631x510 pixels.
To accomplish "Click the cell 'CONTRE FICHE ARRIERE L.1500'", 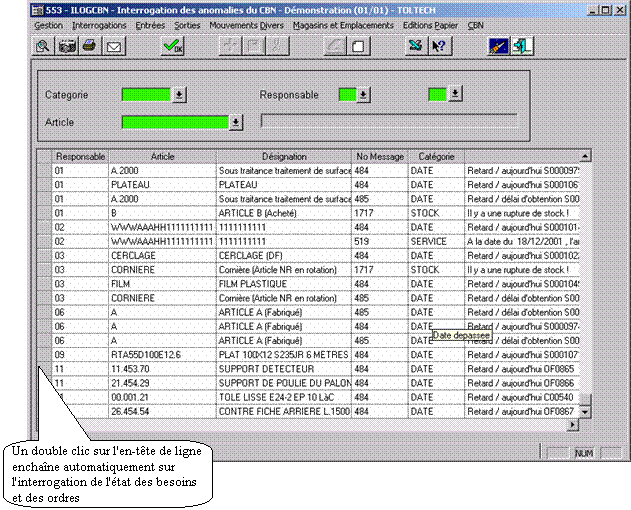I will click(284, 411).
